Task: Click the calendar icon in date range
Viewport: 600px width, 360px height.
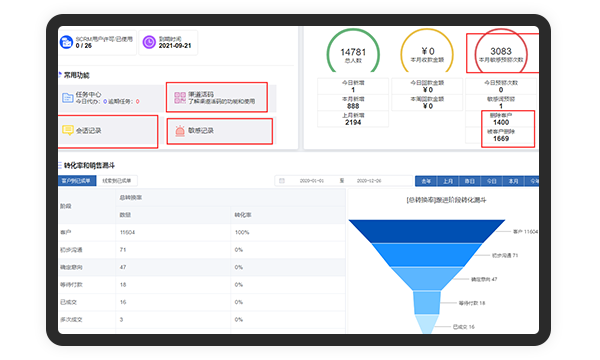Action: pos(282,181)
